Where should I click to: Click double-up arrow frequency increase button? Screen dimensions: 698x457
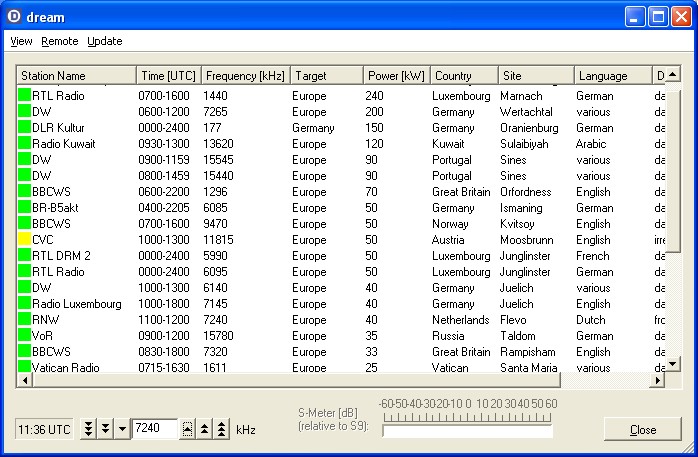(204, 429)
